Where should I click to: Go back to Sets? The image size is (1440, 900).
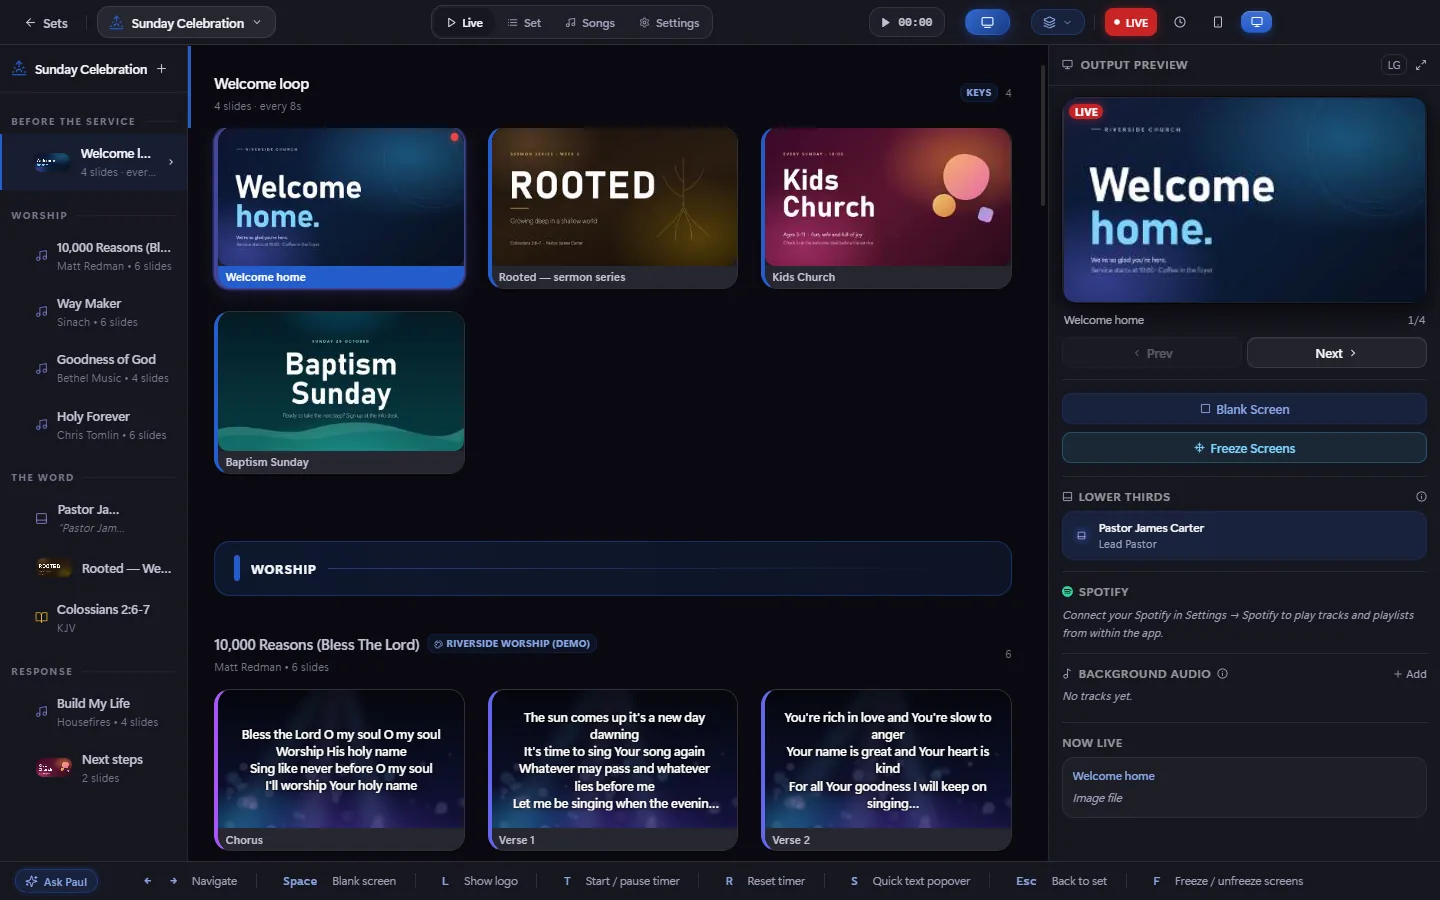click(x=46, y=23)
